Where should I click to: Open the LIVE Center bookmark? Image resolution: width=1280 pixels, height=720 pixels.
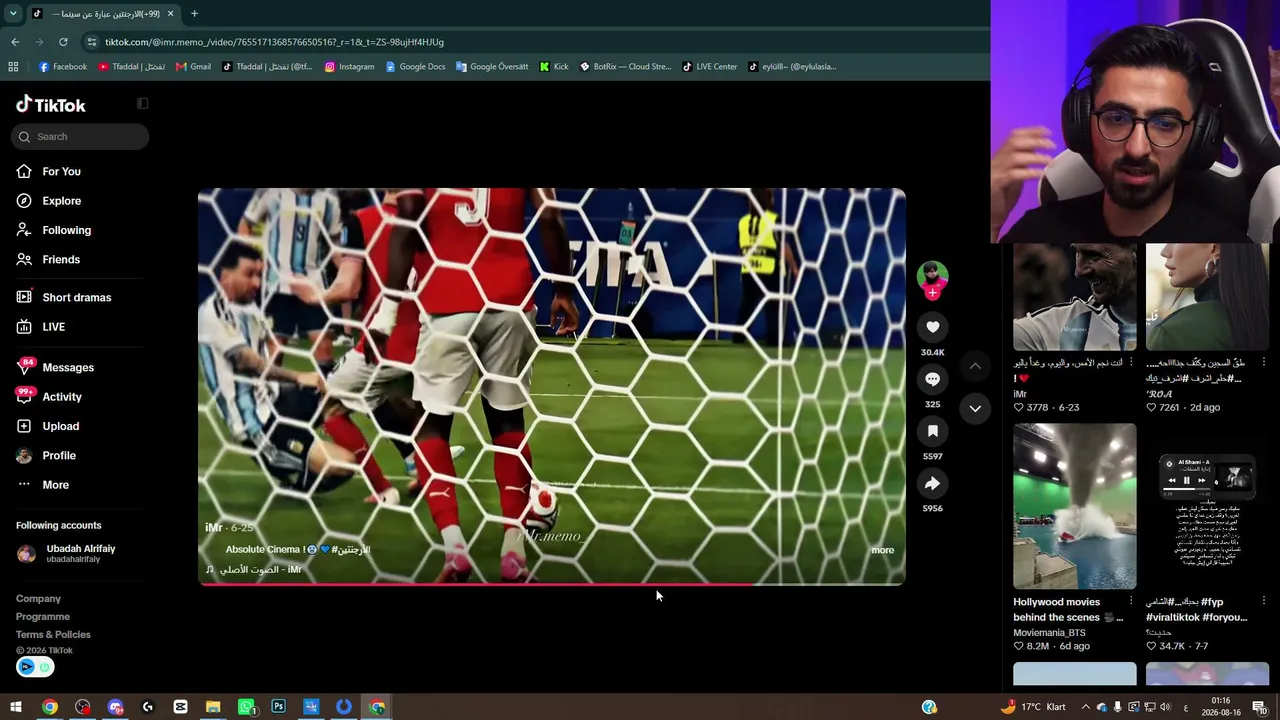coord(709,67)
